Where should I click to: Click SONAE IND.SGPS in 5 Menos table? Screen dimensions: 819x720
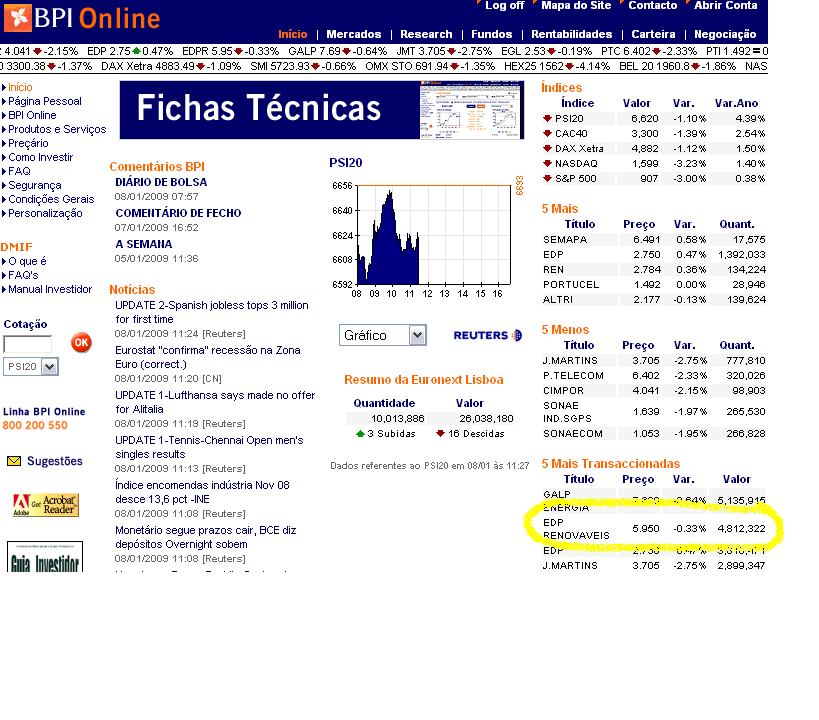pyautogui.click(x=568, y=412)
